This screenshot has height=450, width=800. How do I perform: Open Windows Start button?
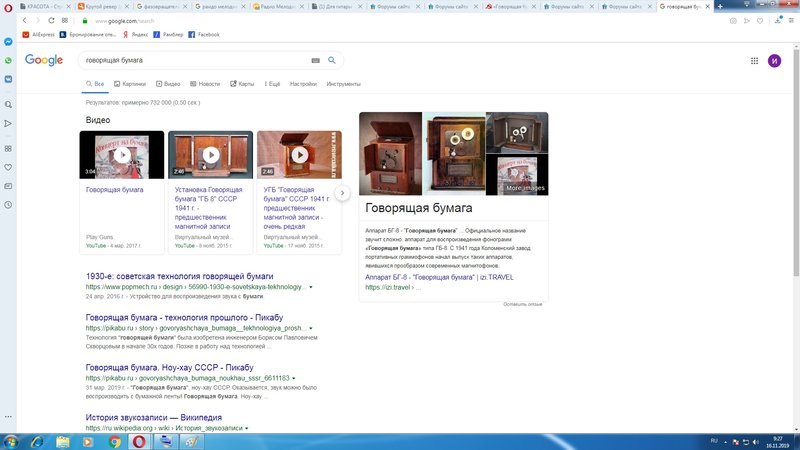10,441
